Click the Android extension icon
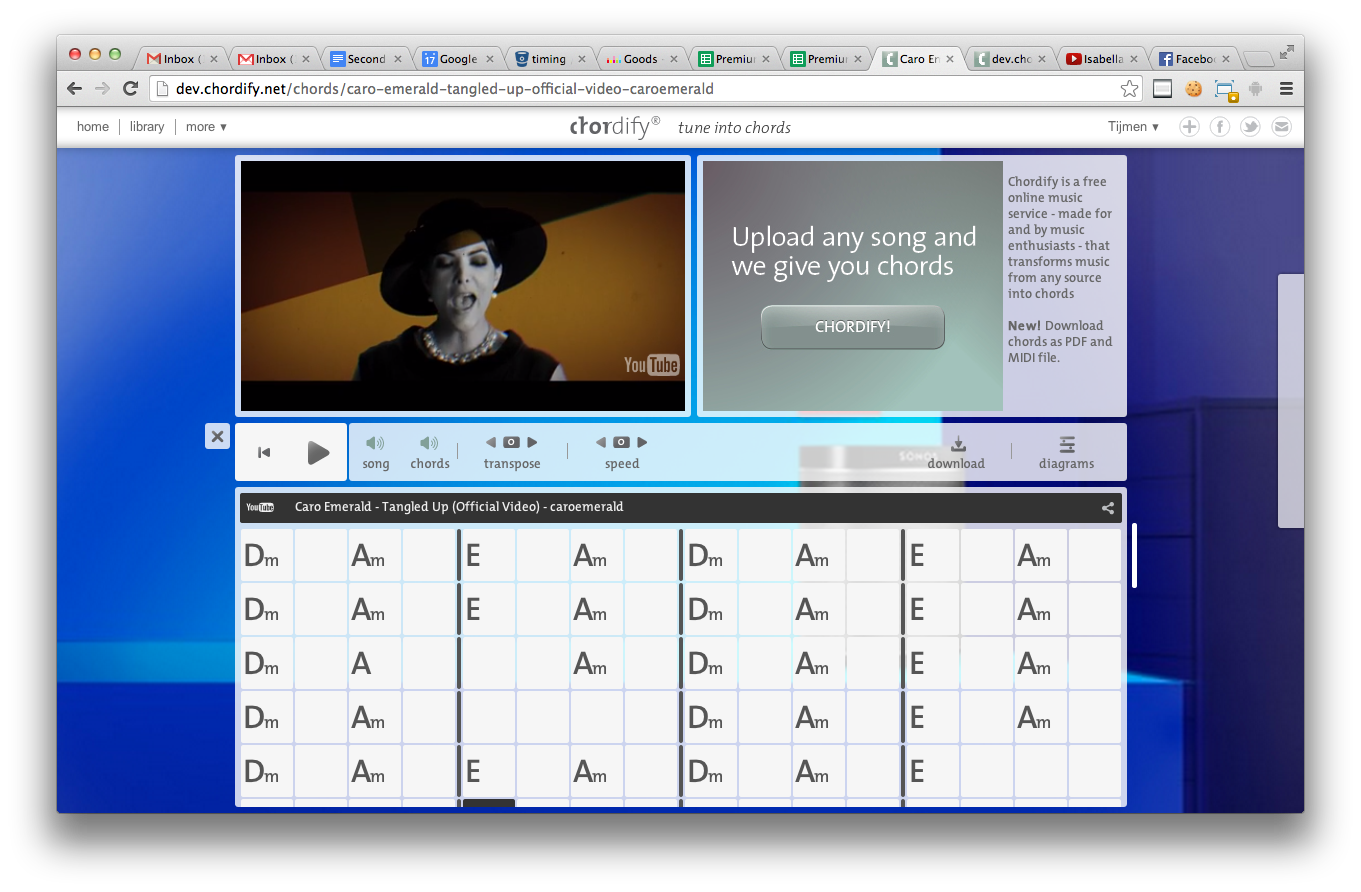 click(x=1256, y=89)
